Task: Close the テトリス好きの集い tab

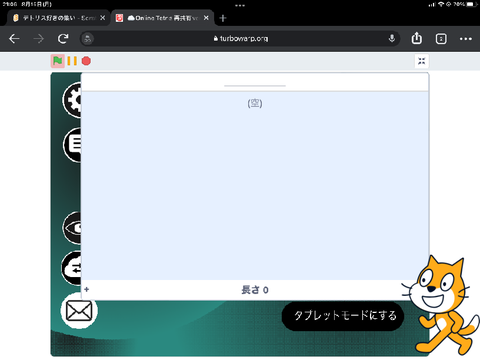Action: coord(103,18)
